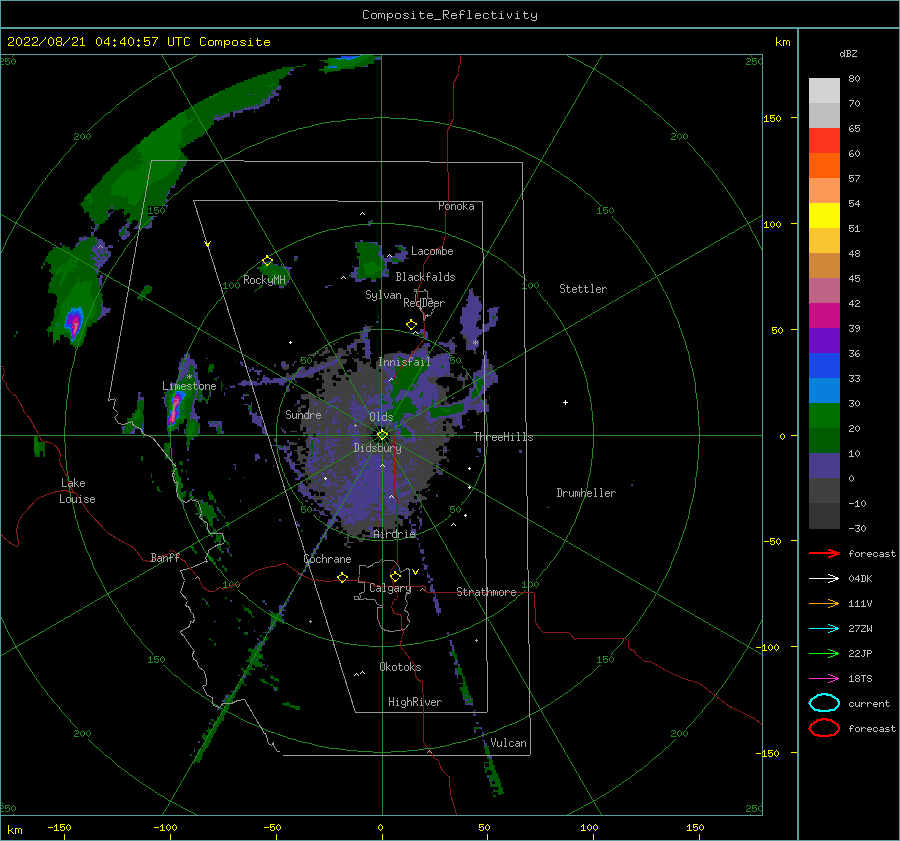
Task: Choose the bright green 20-30 dBZ swatch
Action: (x=824, y=415)
